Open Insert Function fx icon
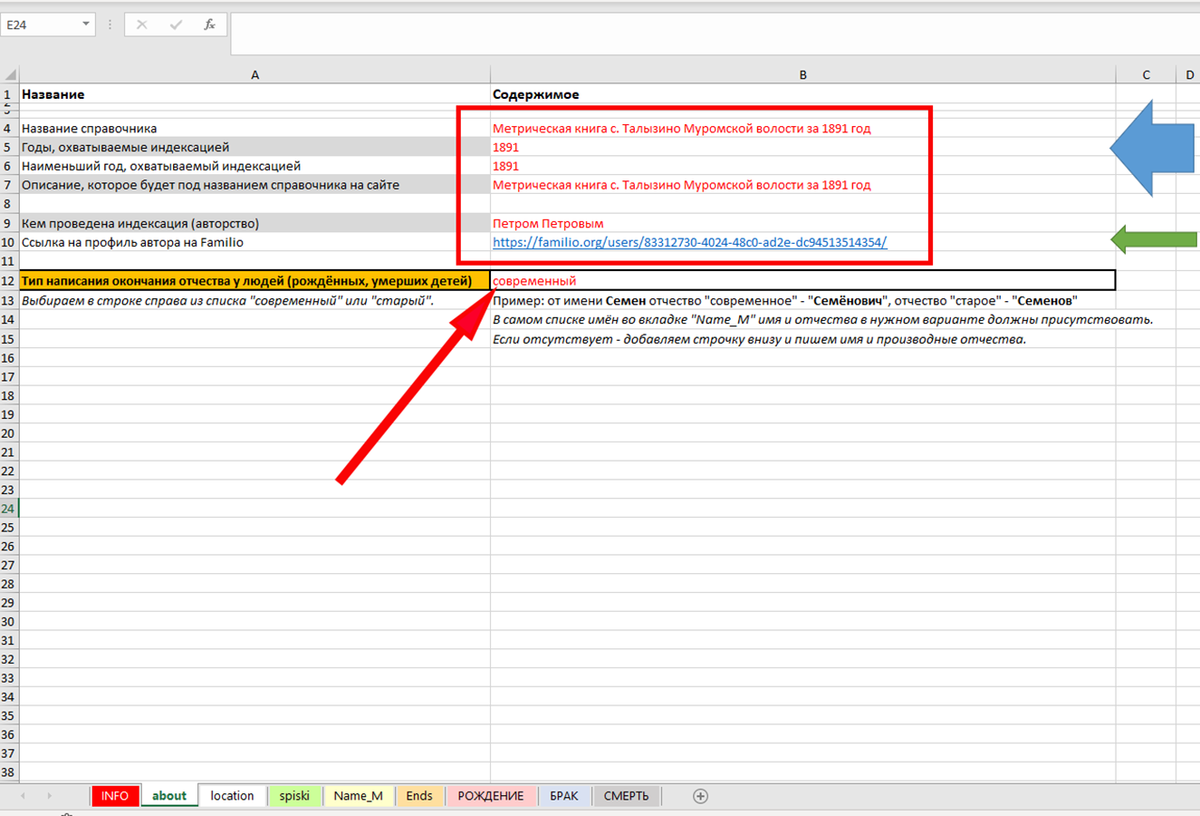 210,25
